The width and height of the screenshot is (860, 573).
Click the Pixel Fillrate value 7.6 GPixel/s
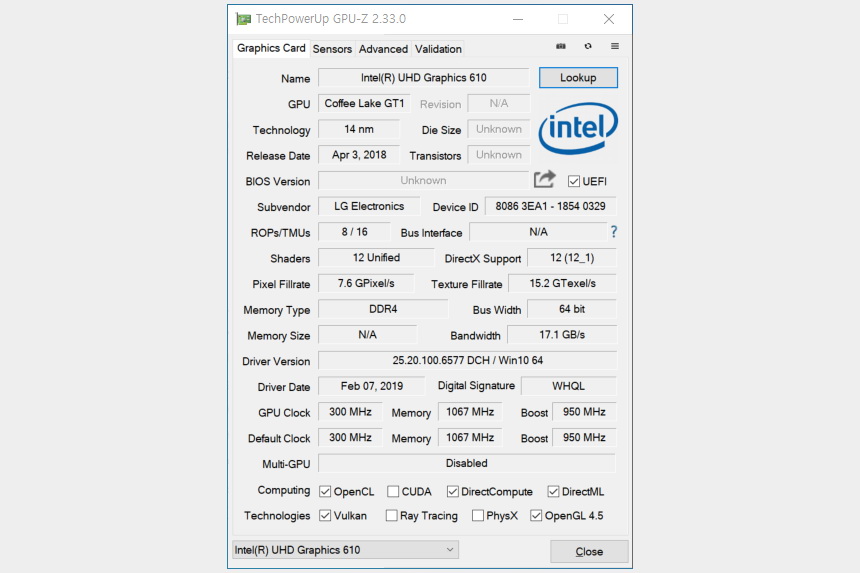366,284
